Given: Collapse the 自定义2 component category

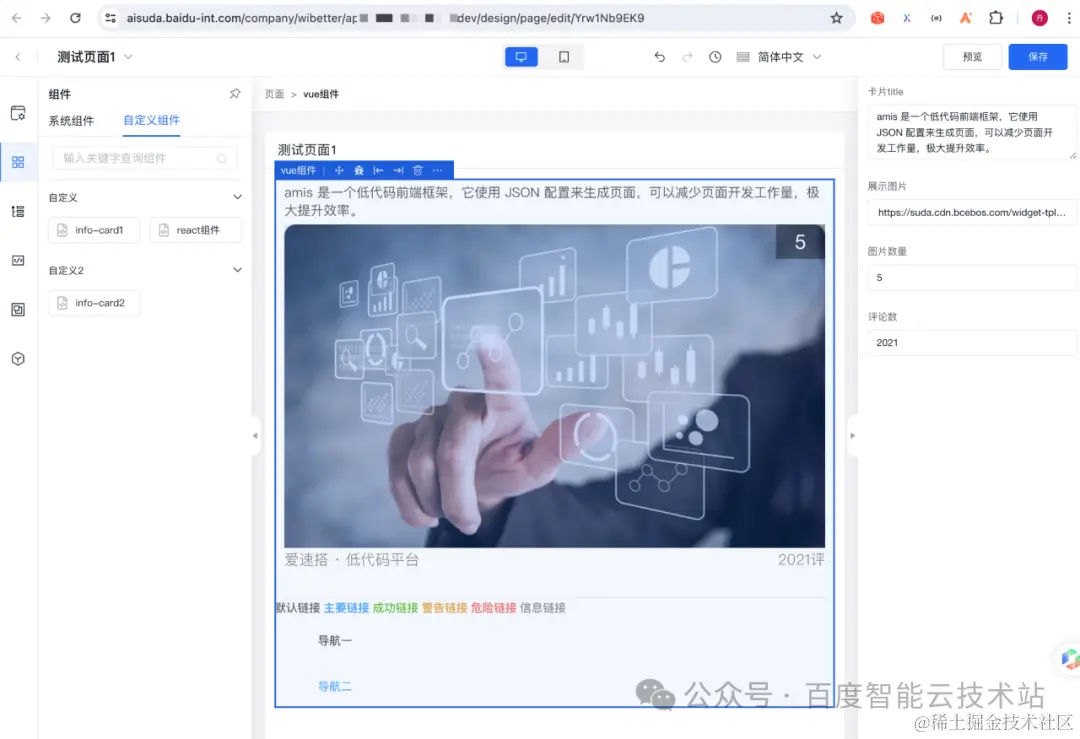Looking at the screenshot, I should pyautogui.click(x=237, y=269).
